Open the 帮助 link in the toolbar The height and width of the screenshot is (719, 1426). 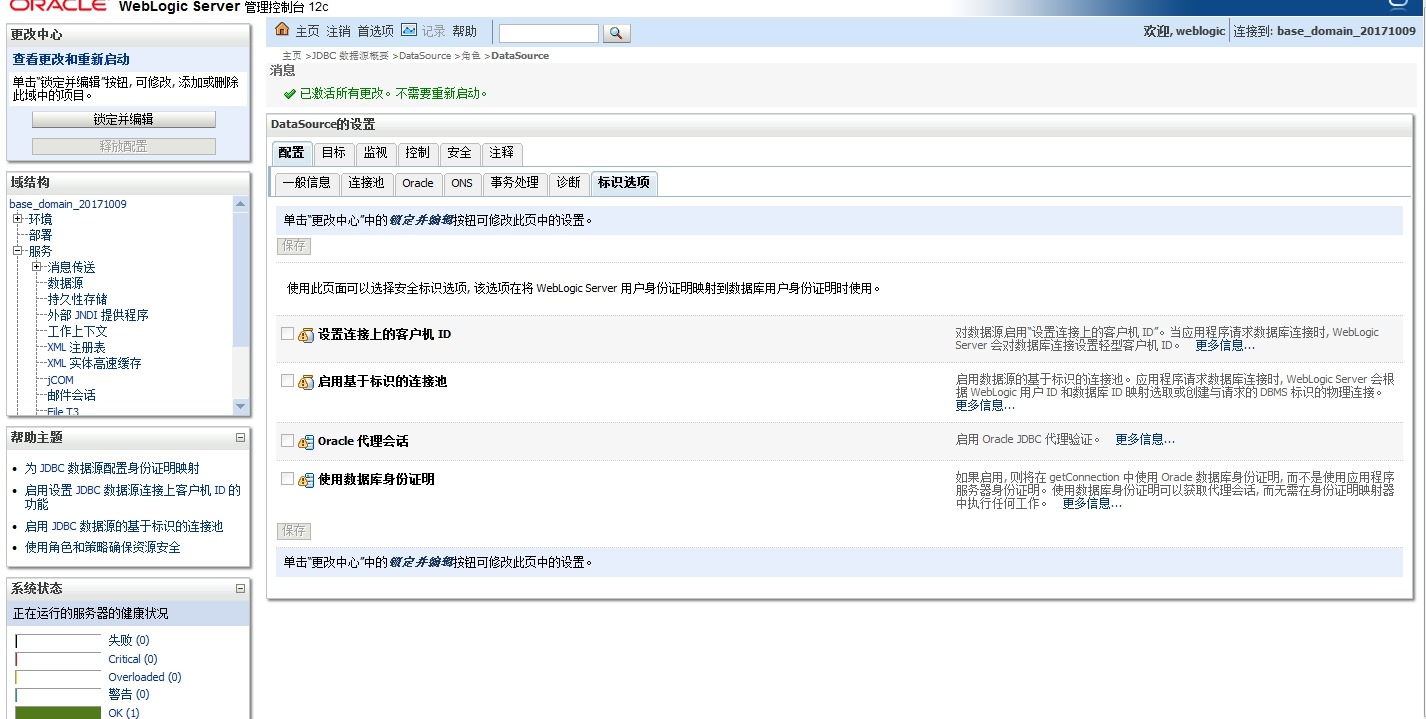tap(465, 31)
